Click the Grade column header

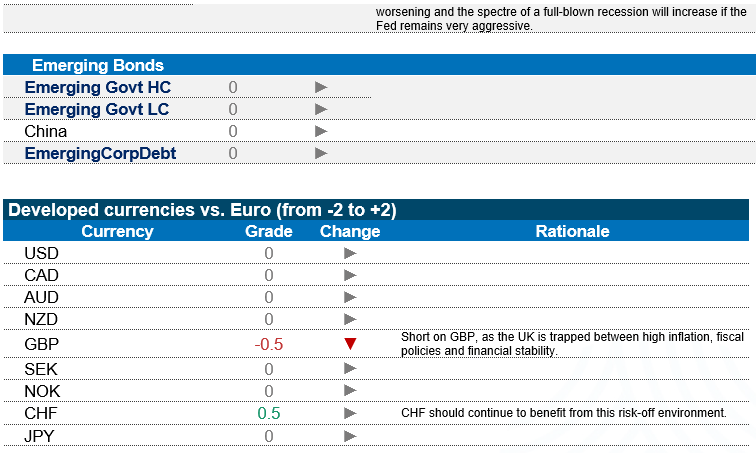pos(269,231)
